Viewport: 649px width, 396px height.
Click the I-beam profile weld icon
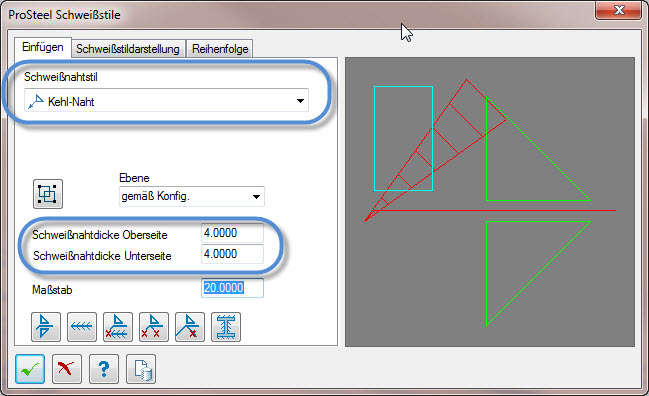[226, 327]
